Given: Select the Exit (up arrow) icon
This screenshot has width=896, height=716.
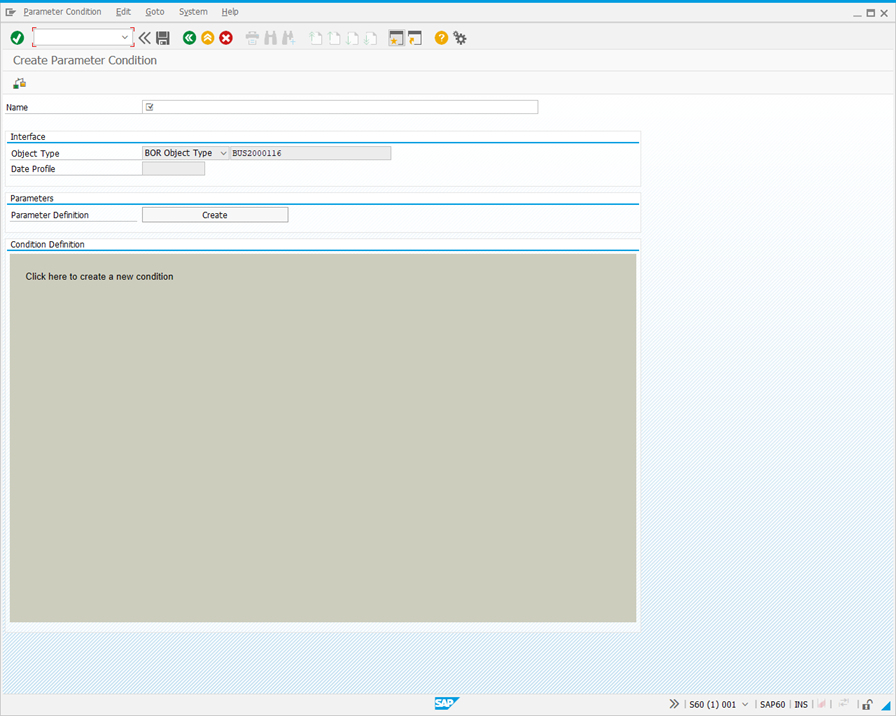Looking at the screenshot, I should [x=207, y=37].
